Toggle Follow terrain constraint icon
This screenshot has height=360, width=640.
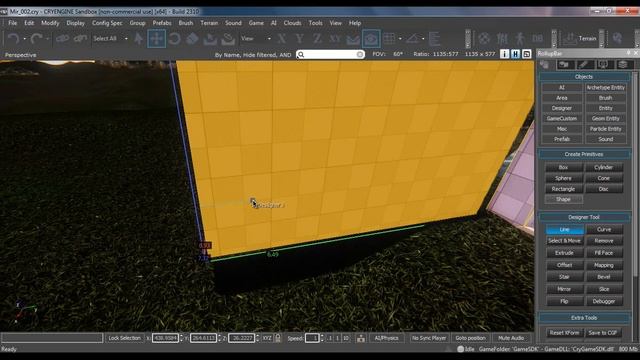tap(353, 39)
